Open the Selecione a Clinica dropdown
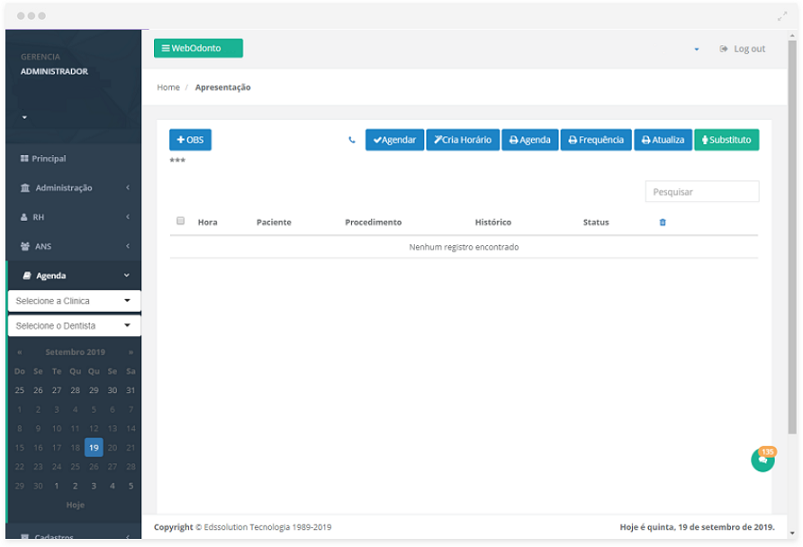The image size is (803, 547). point(74,301)
